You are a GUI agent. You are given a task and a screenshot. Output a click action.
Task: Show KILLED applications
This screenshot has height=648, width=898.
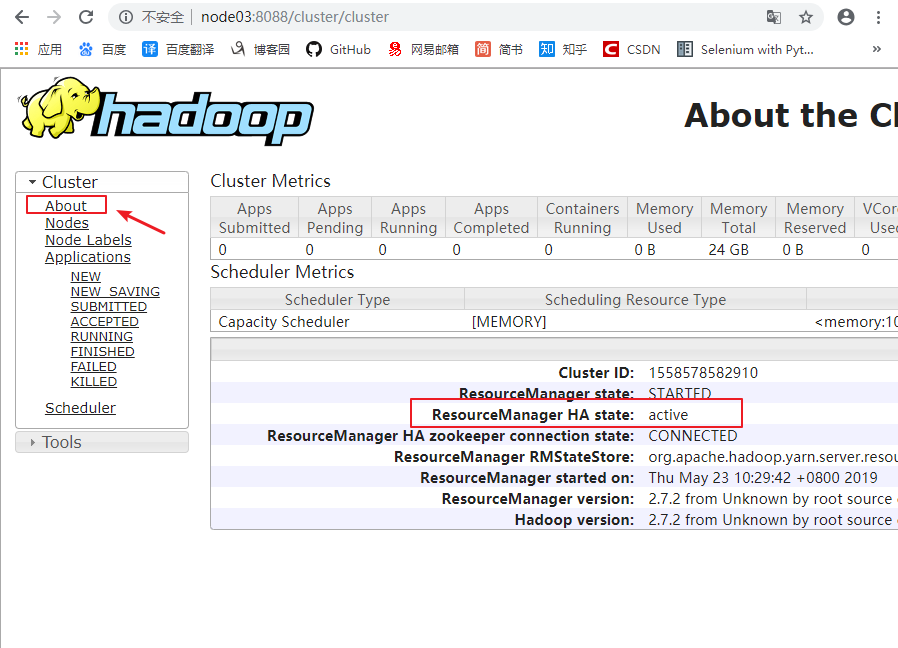point(94,382)
